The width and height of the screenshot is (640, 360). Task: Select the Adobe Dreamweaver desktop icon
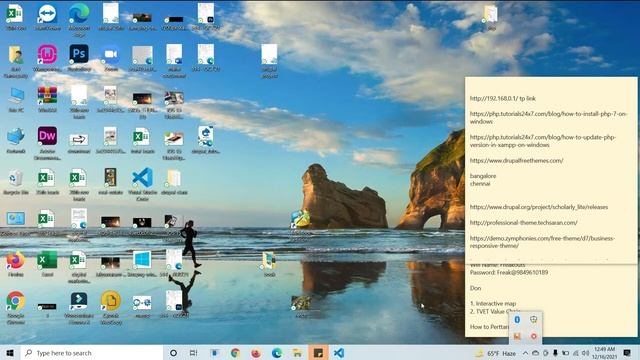(x=47, y=142)
